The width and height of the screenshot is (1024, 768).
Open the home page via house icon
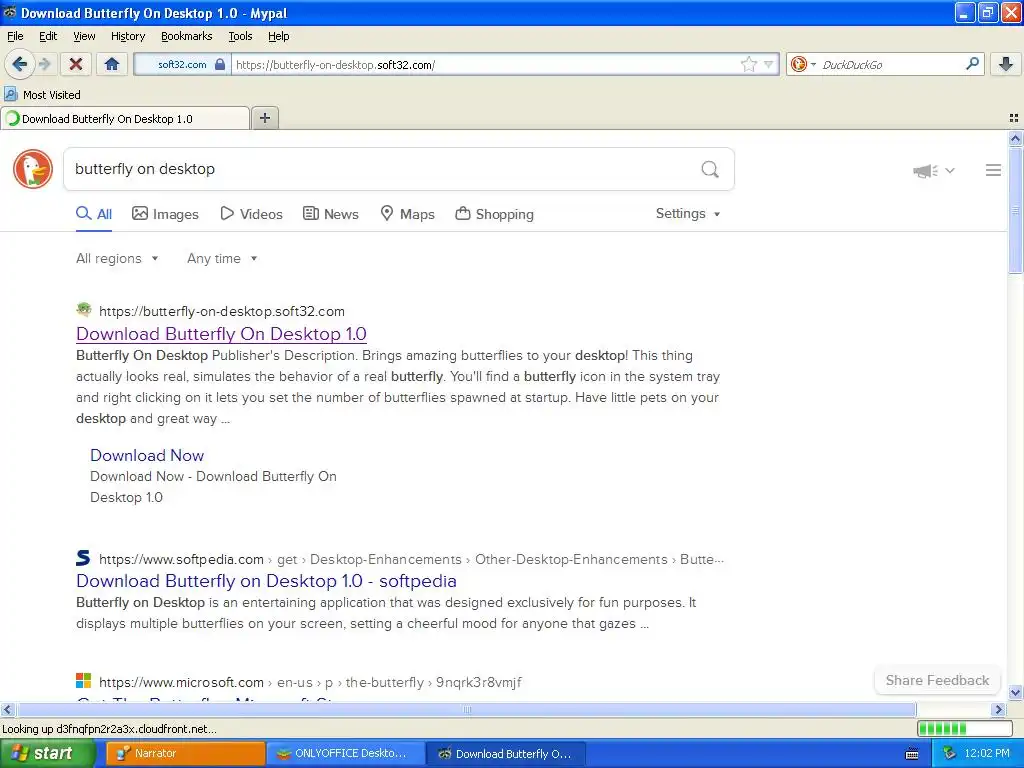(x=112, y=64)
